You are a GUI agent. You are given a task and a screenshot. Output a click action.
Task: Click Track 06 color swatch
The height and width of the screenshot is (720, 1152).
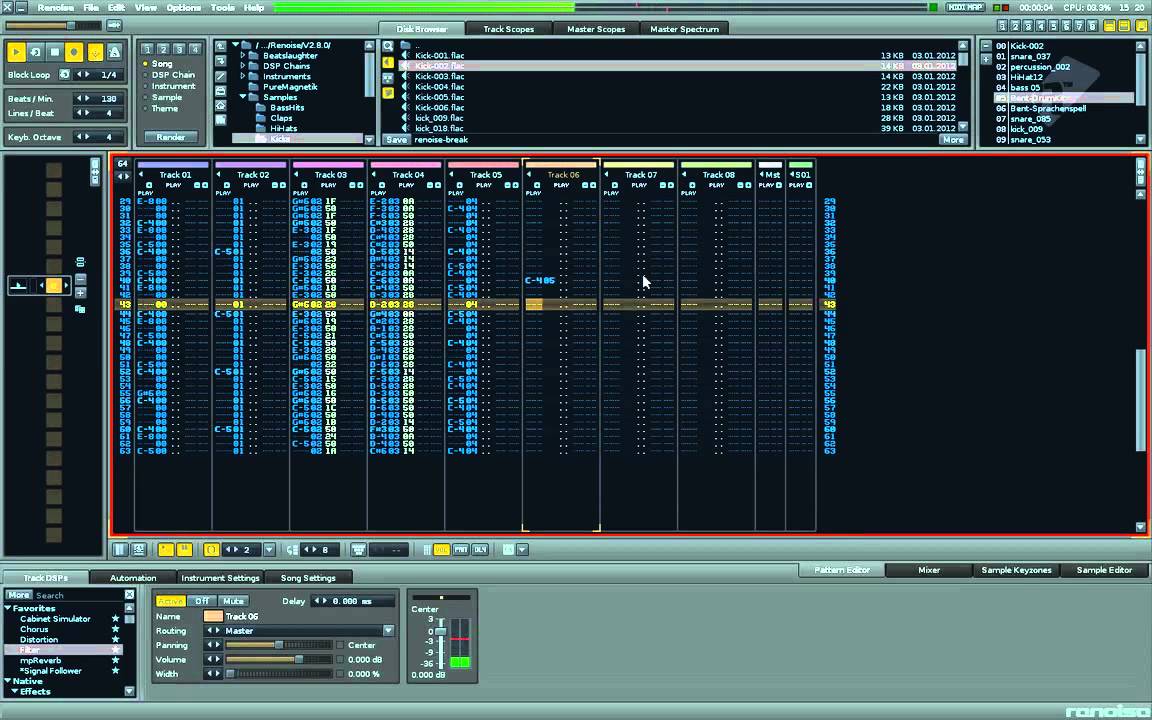[213, 616]
